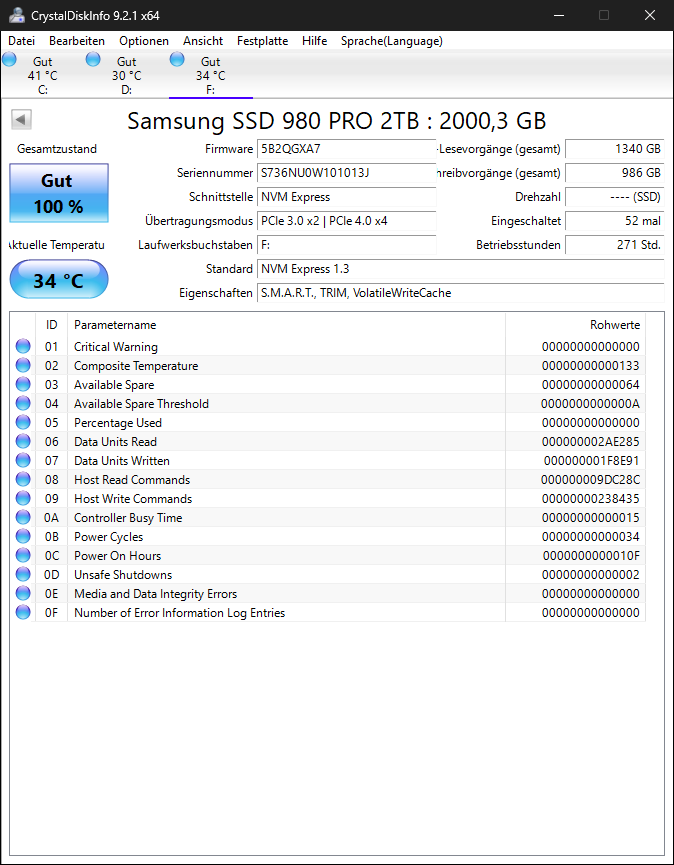Open the Datei menu
Screen dimensions: 674x865
pyautogui.click(x=22, y=41)
